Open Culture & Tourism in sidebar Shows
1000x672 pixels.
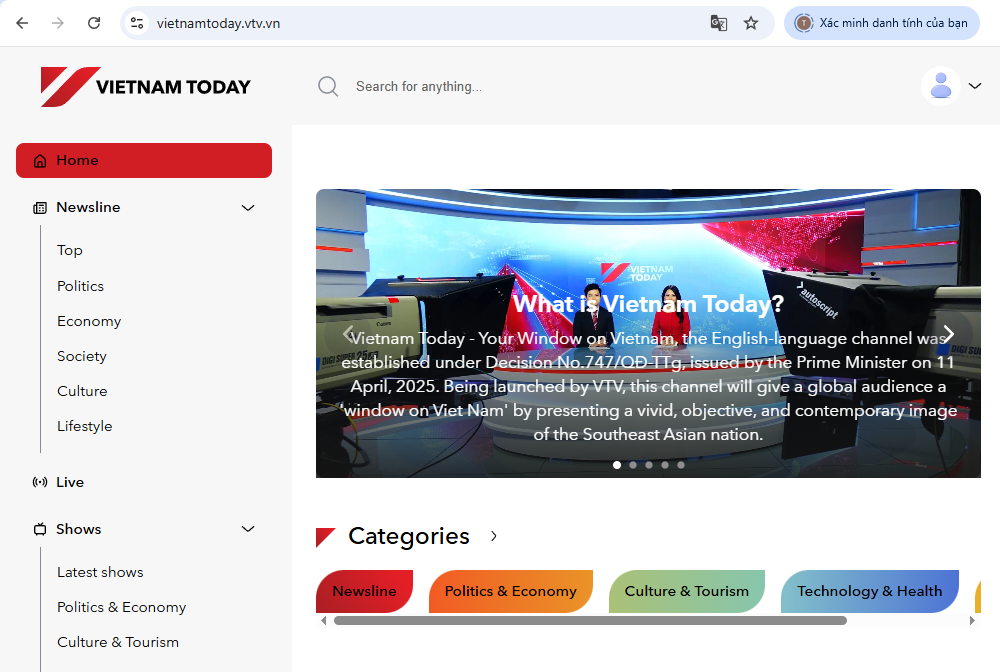click(x=118, y=643)
